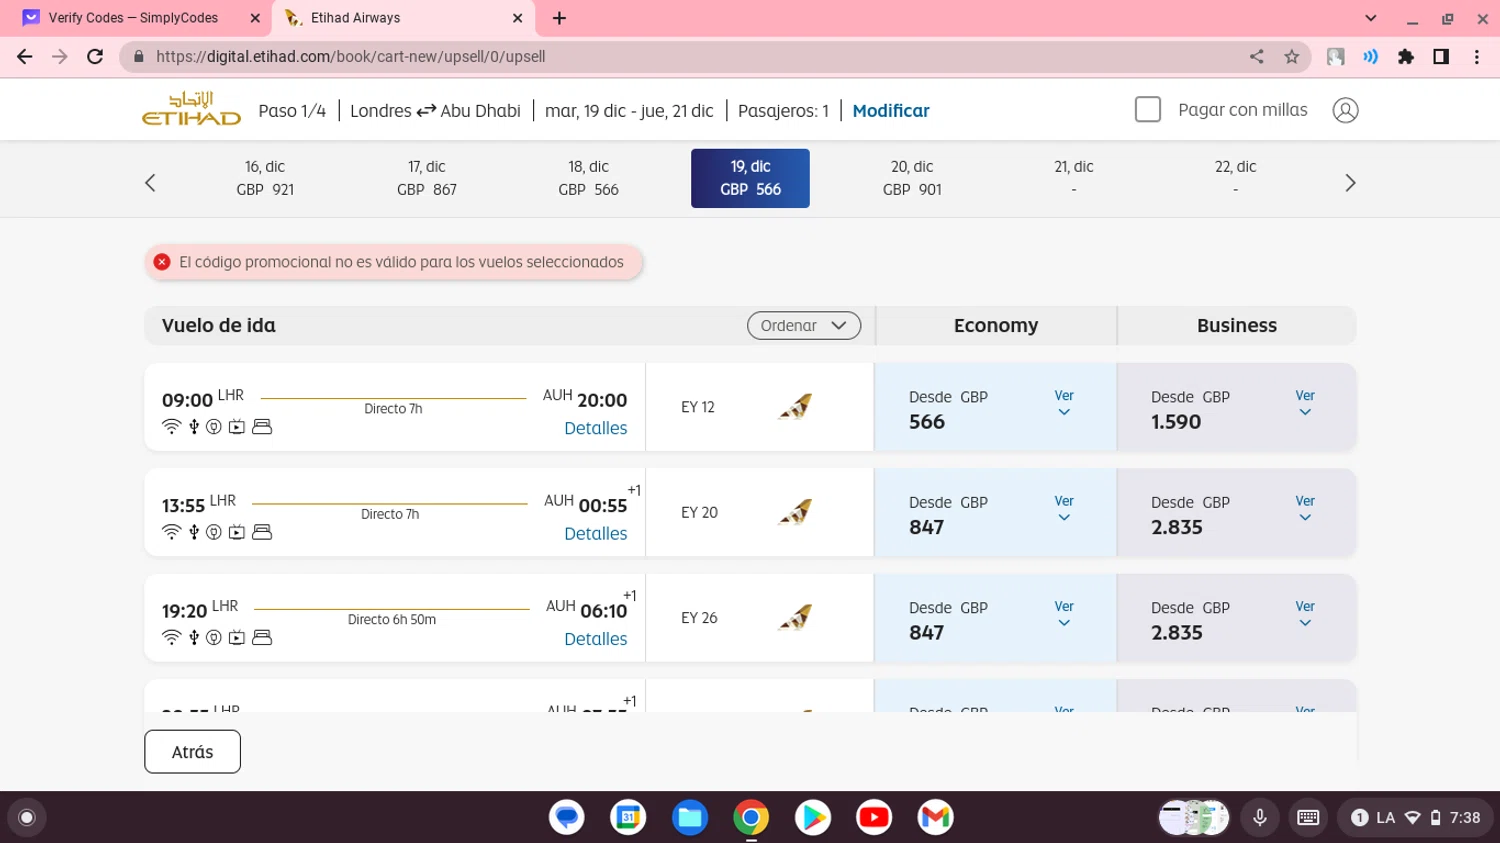Click the selected 19 dic GBP 566 date

point(750,178)
